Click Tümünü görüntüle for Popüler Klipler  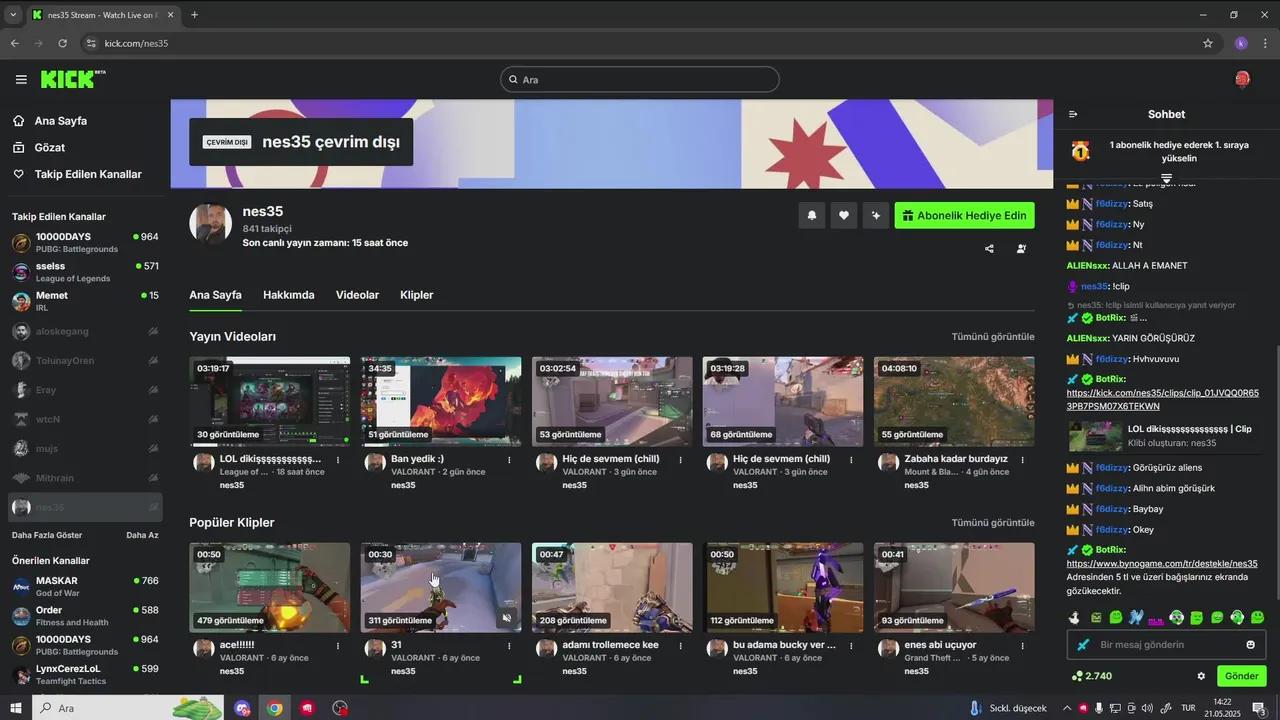tap(993, 523)
